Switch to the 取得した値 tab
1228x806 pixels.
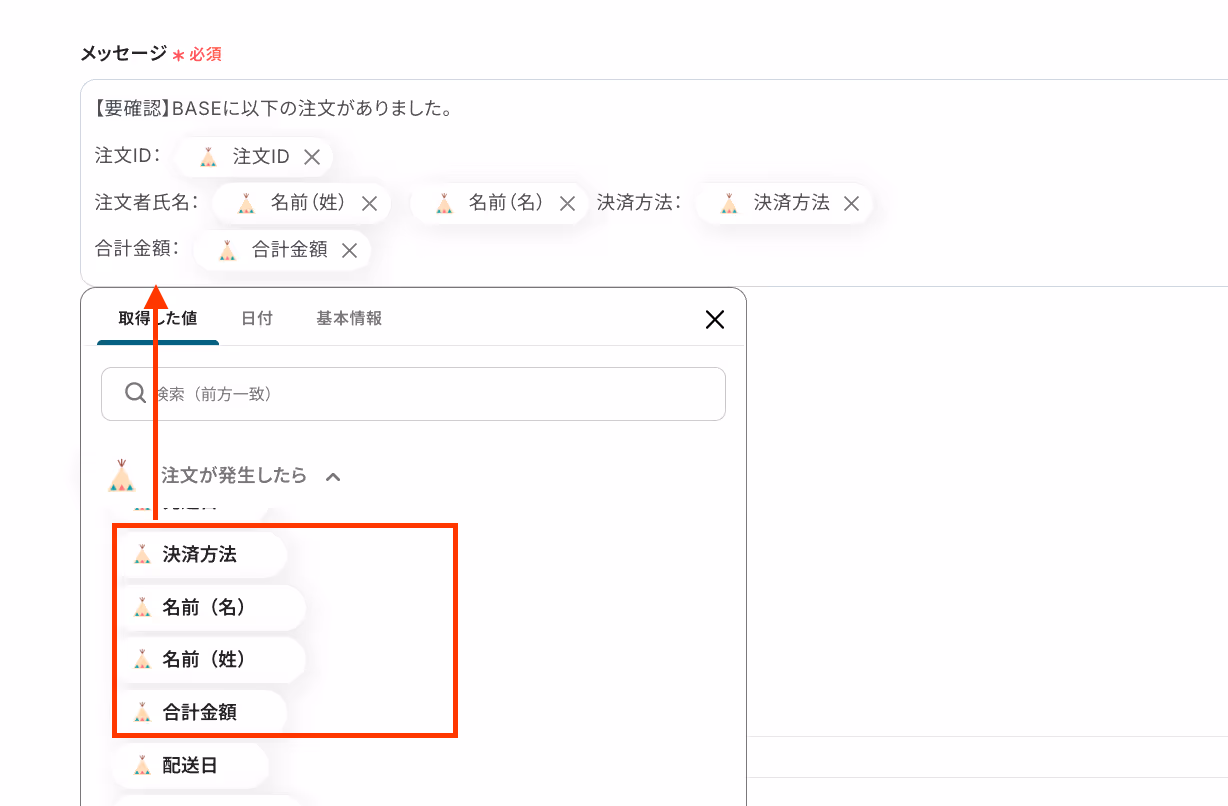click(158, 318)
